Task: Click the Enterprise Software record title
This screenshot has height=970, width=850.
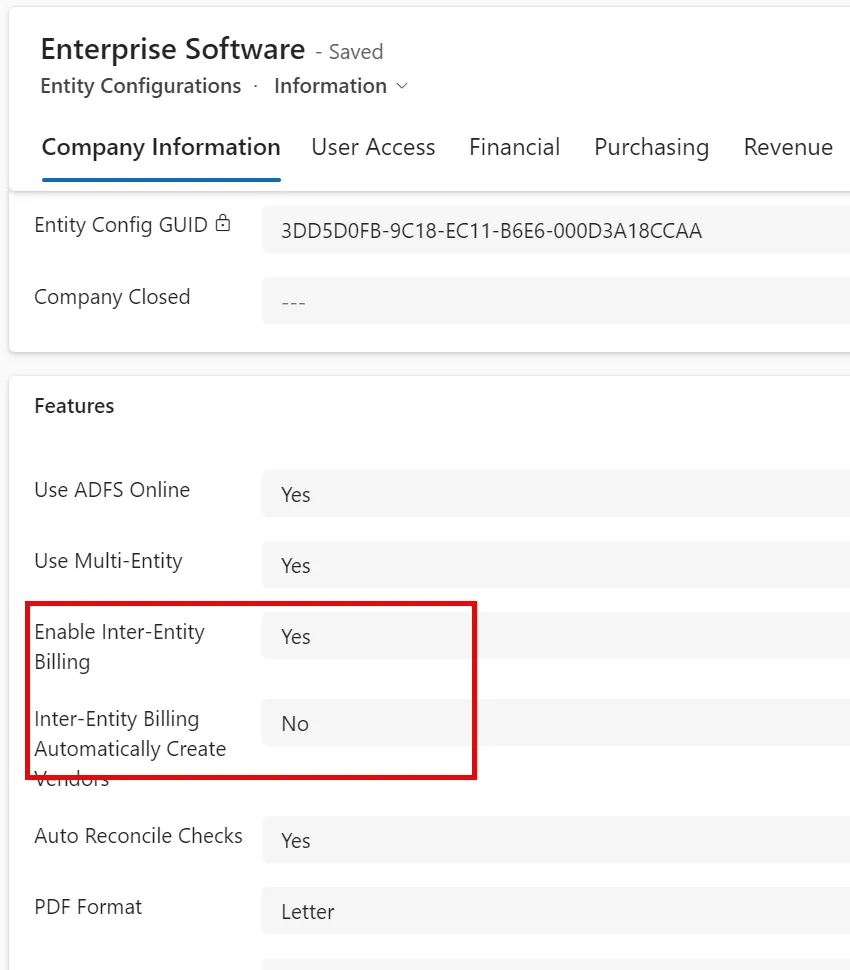Action: coord(173,49)
